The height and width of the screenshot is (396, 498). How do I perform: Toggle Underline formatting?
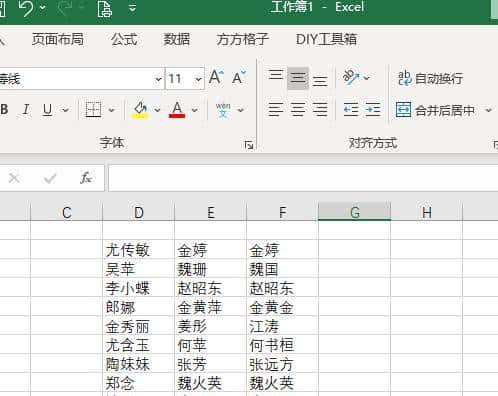click(48, 109)
